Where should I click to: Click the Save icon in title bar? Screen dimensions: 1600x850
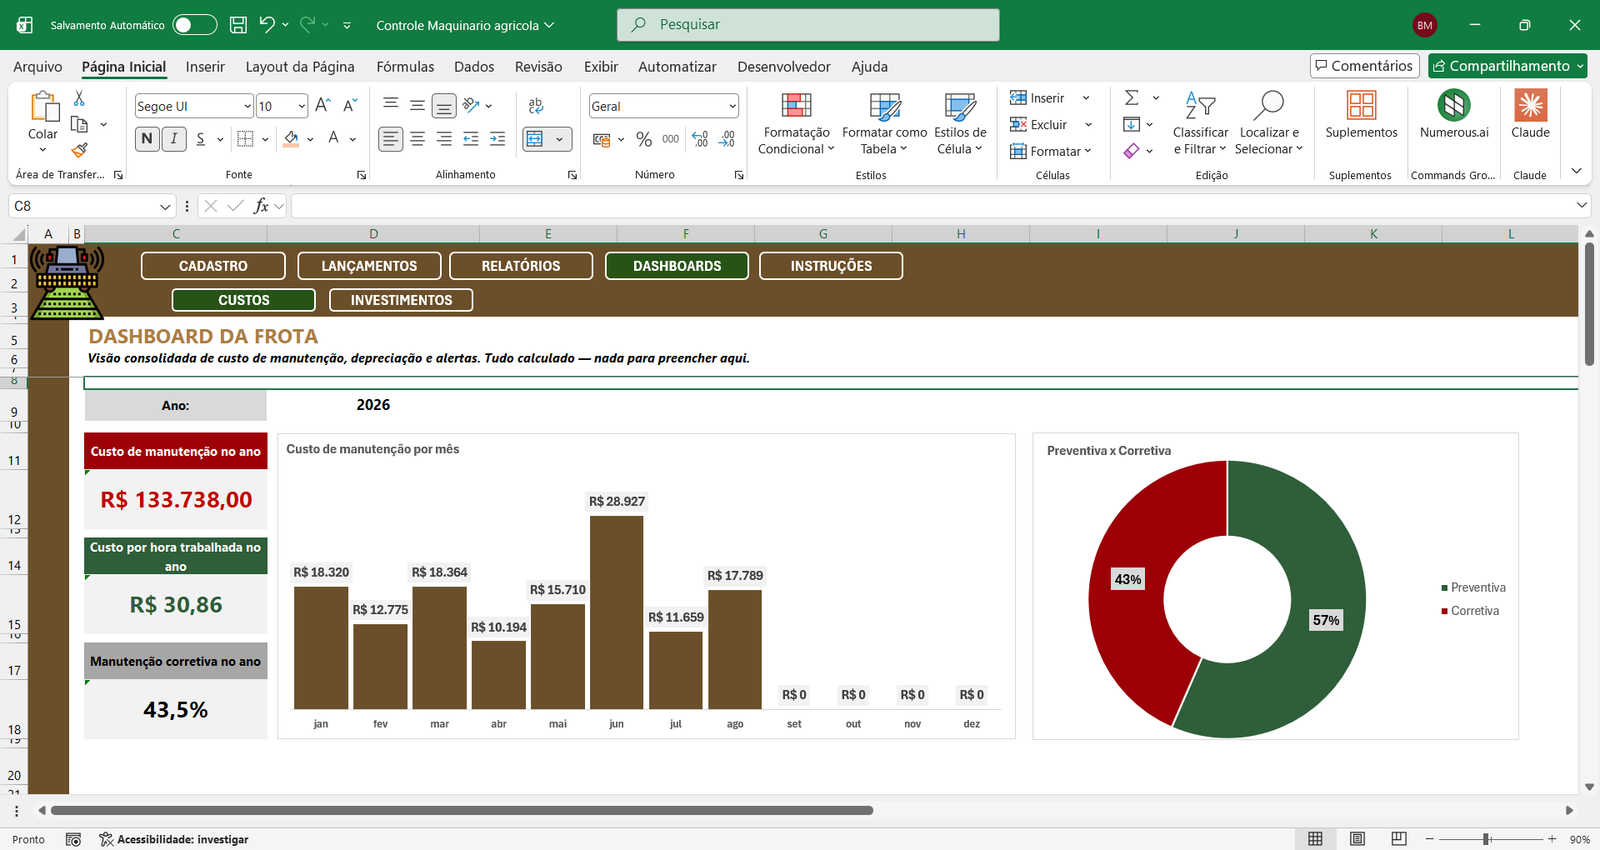tap(238, 25)
